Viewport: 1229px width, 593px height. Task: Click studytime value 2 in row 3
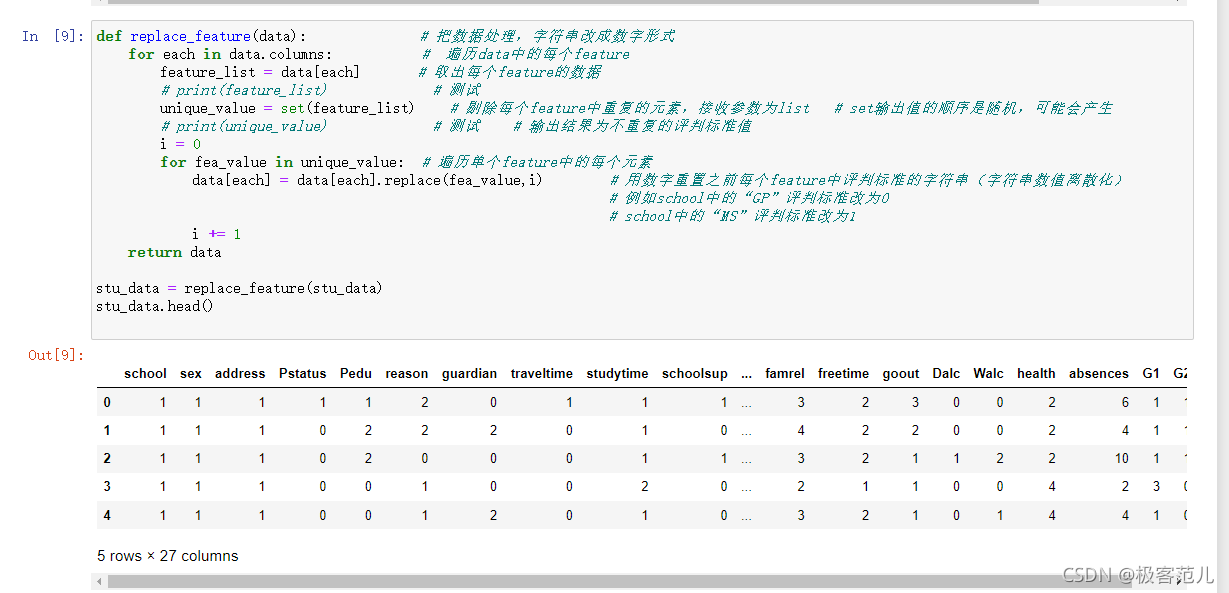[645, 486]
